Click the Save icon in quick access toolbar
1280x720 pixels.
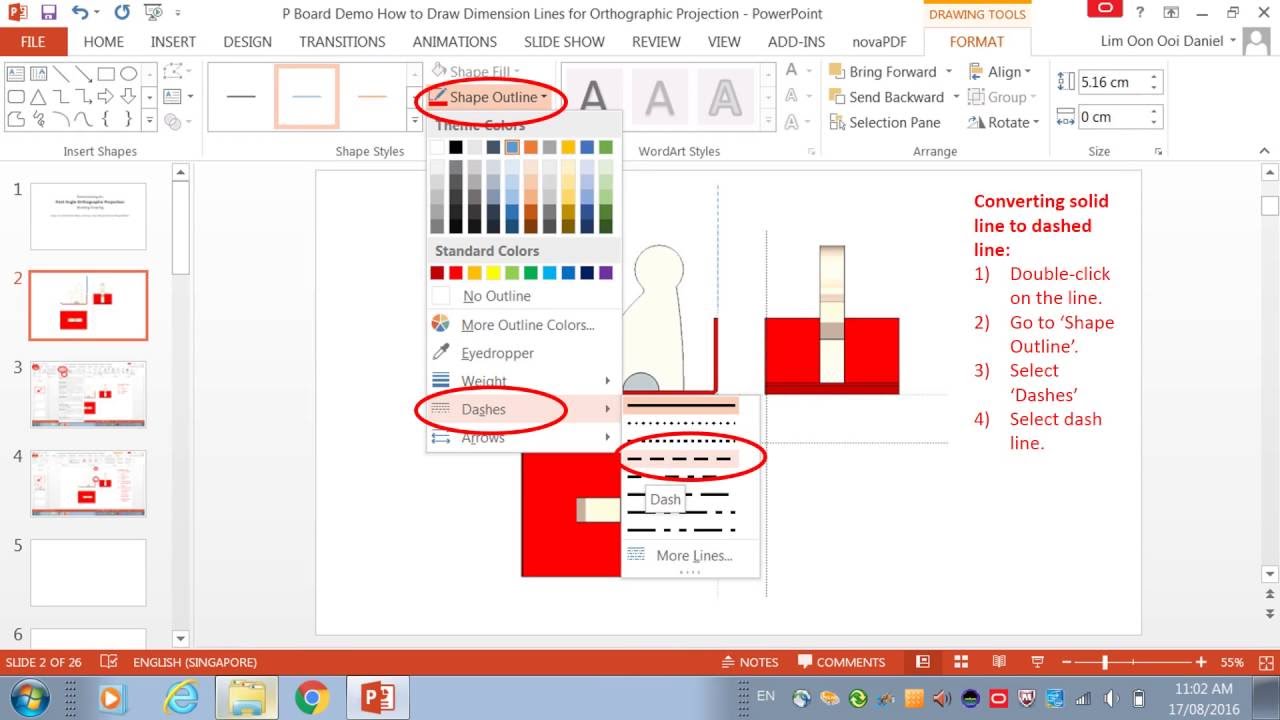[48, 13]
